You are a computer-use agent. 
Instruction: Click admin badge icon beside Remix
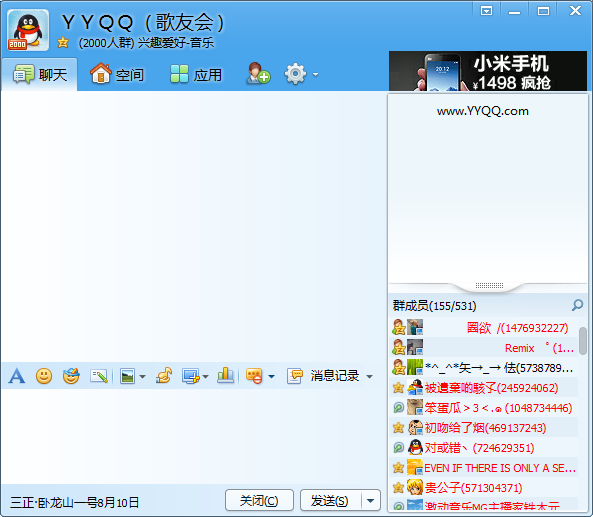399,347
